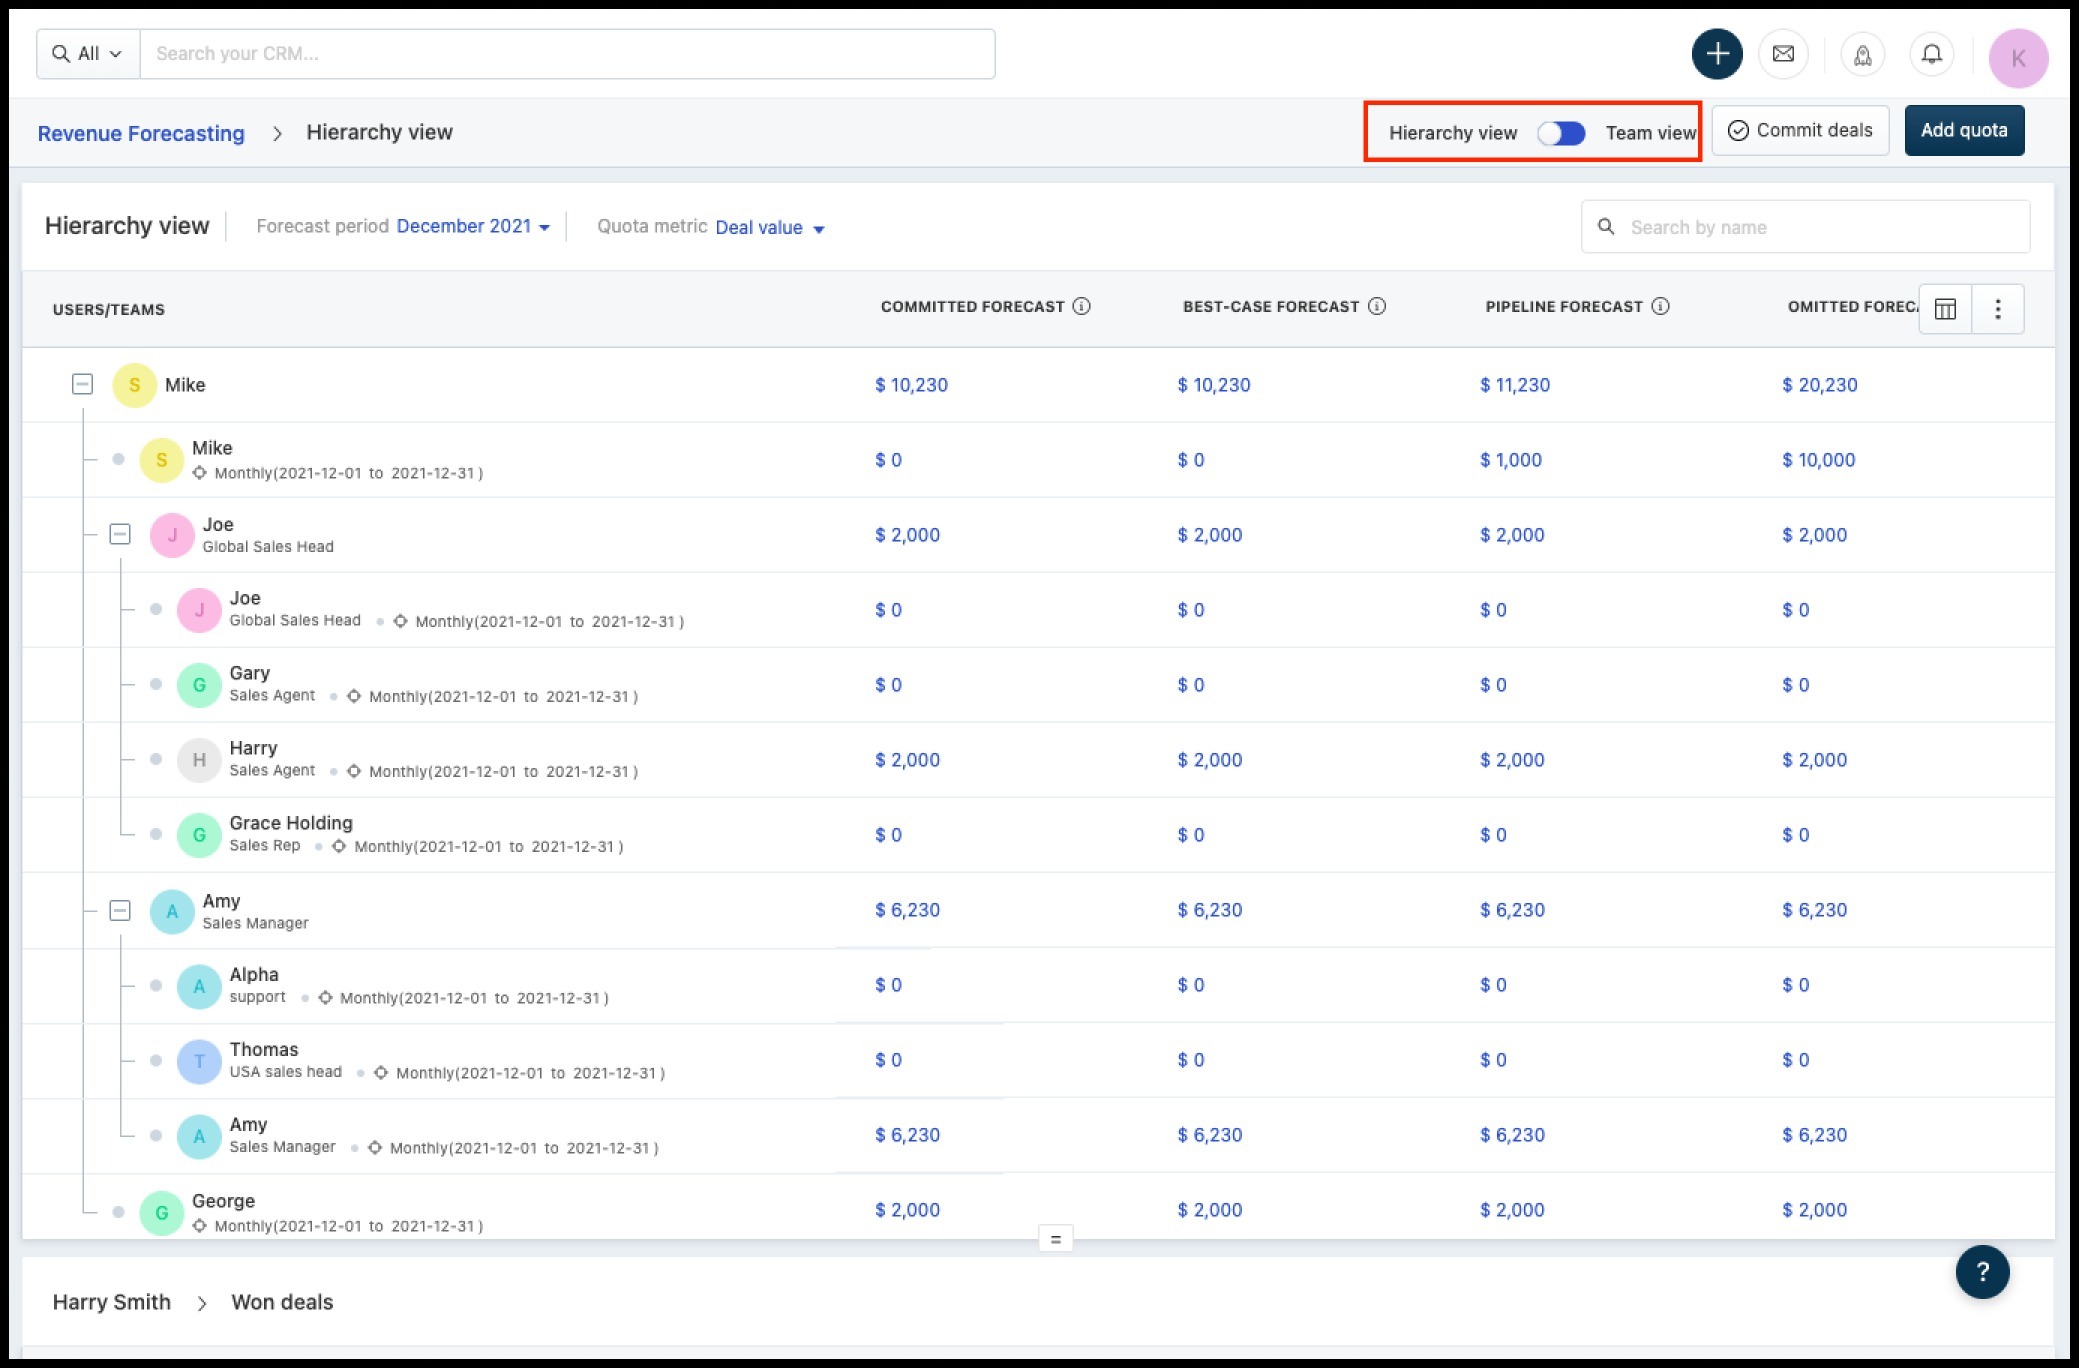The height and width of the screenshot is (1368, 2079).
Task: Open the three-dot more options menu
Action: (x=1997, y=309)
